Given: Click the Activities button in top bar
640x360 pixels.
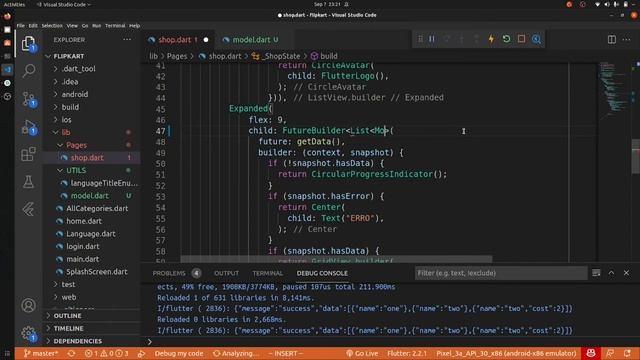Looking at the screenshot, I should pyautogui.click(x=14, y=4).
